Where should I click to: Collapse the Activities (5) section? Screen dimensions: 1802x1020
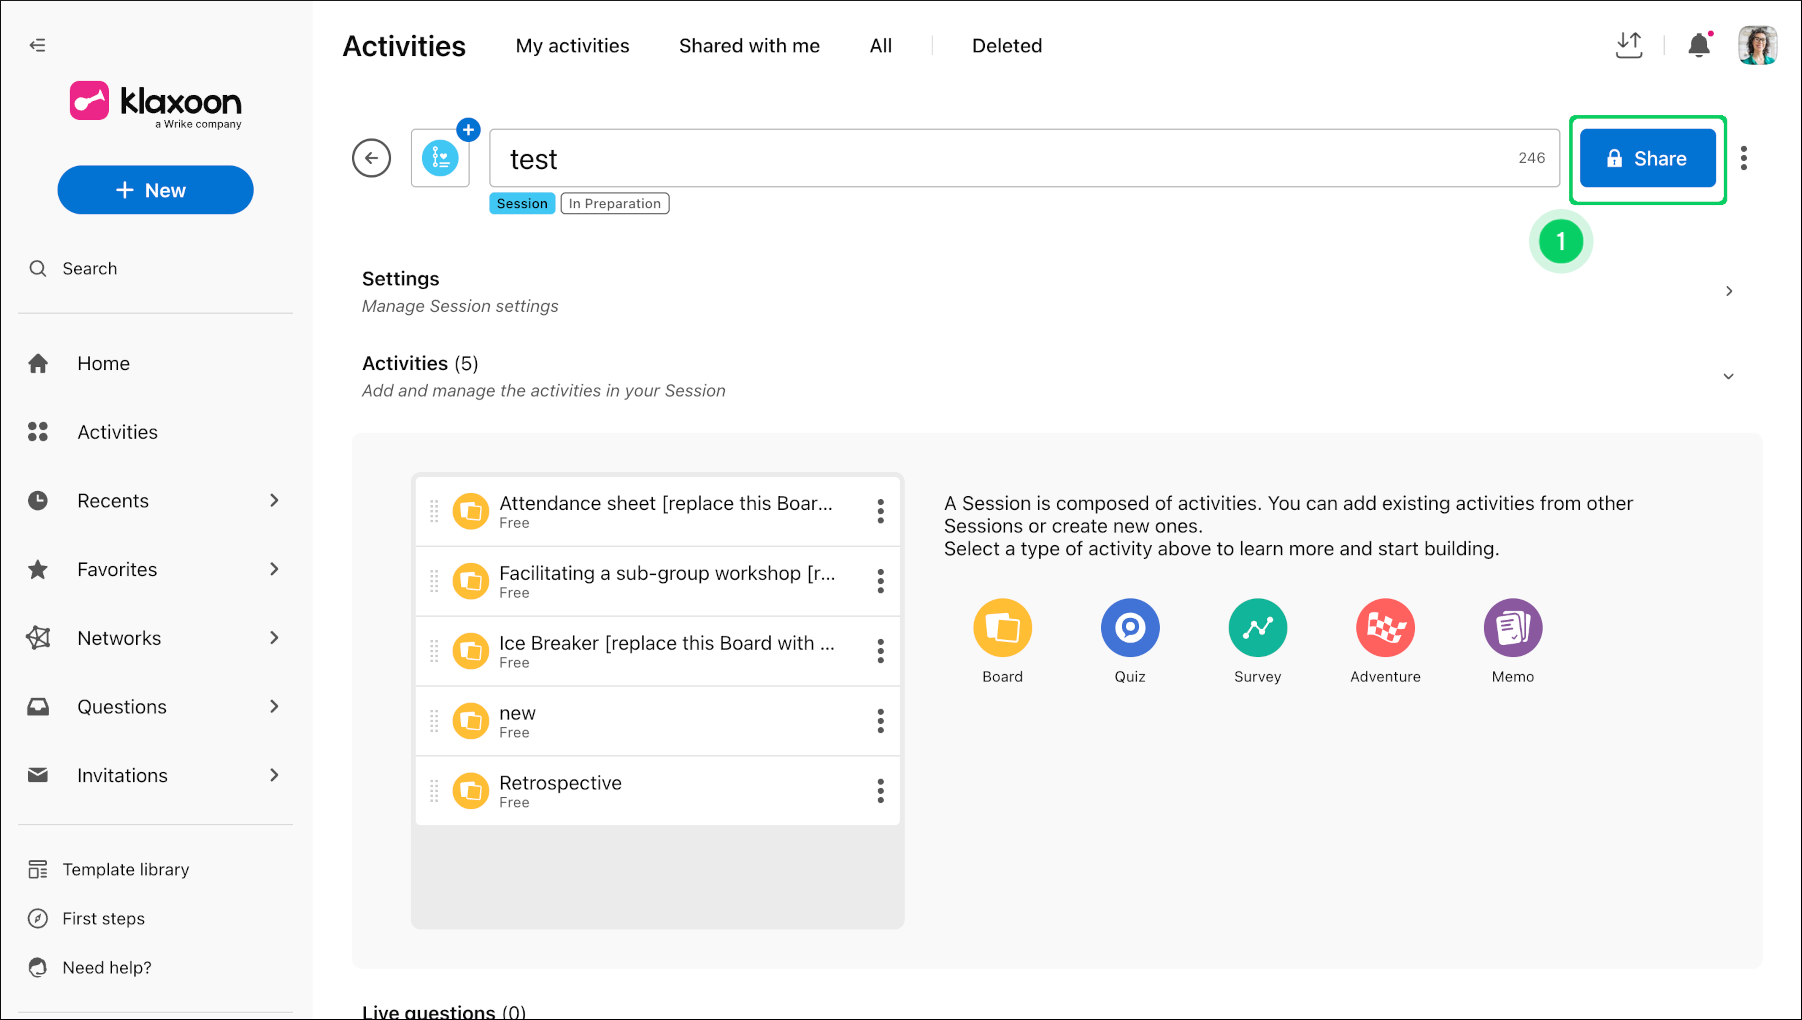(x=1729, y=376)
